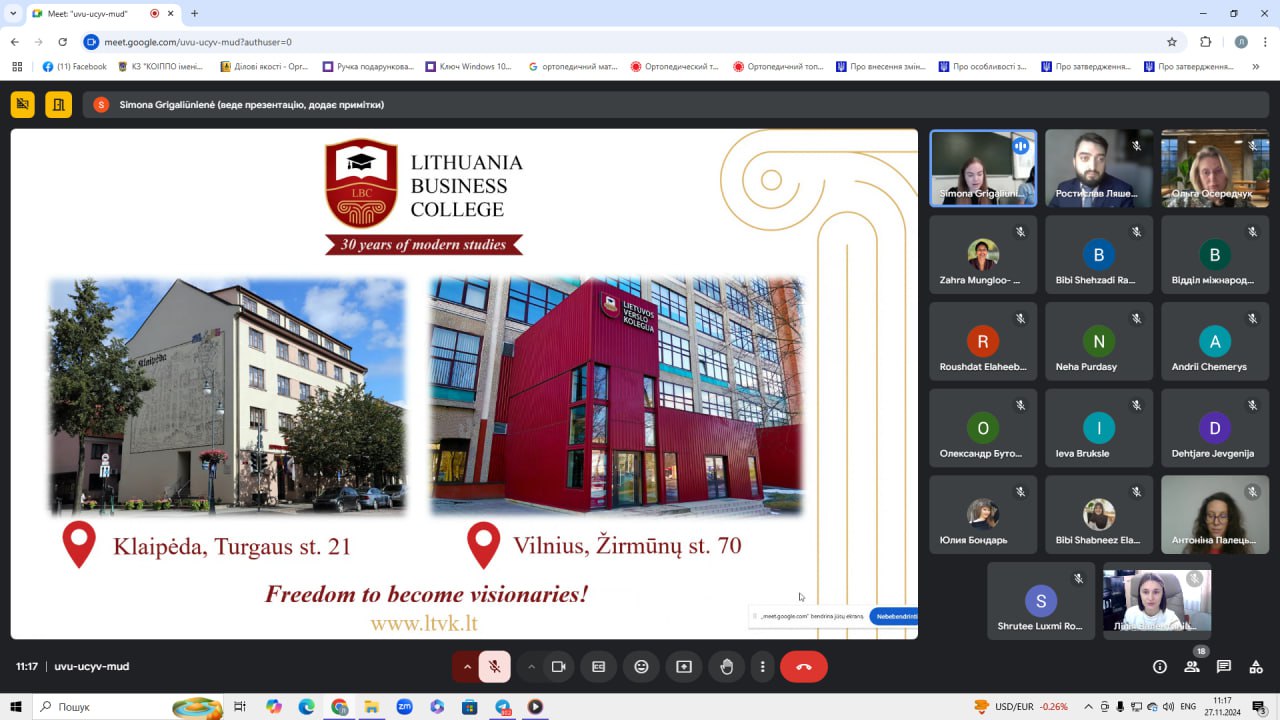
Task: Open the emoji reactions icon
Action: 641,667
